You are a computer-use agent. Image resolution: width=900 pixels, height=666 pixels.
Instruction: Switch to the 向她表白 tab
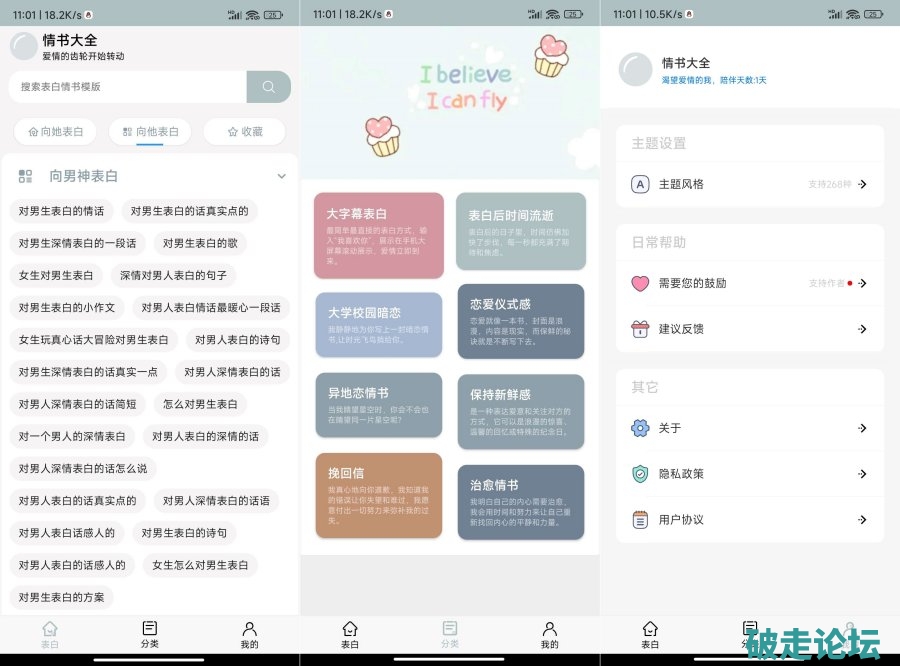(55, 131)
